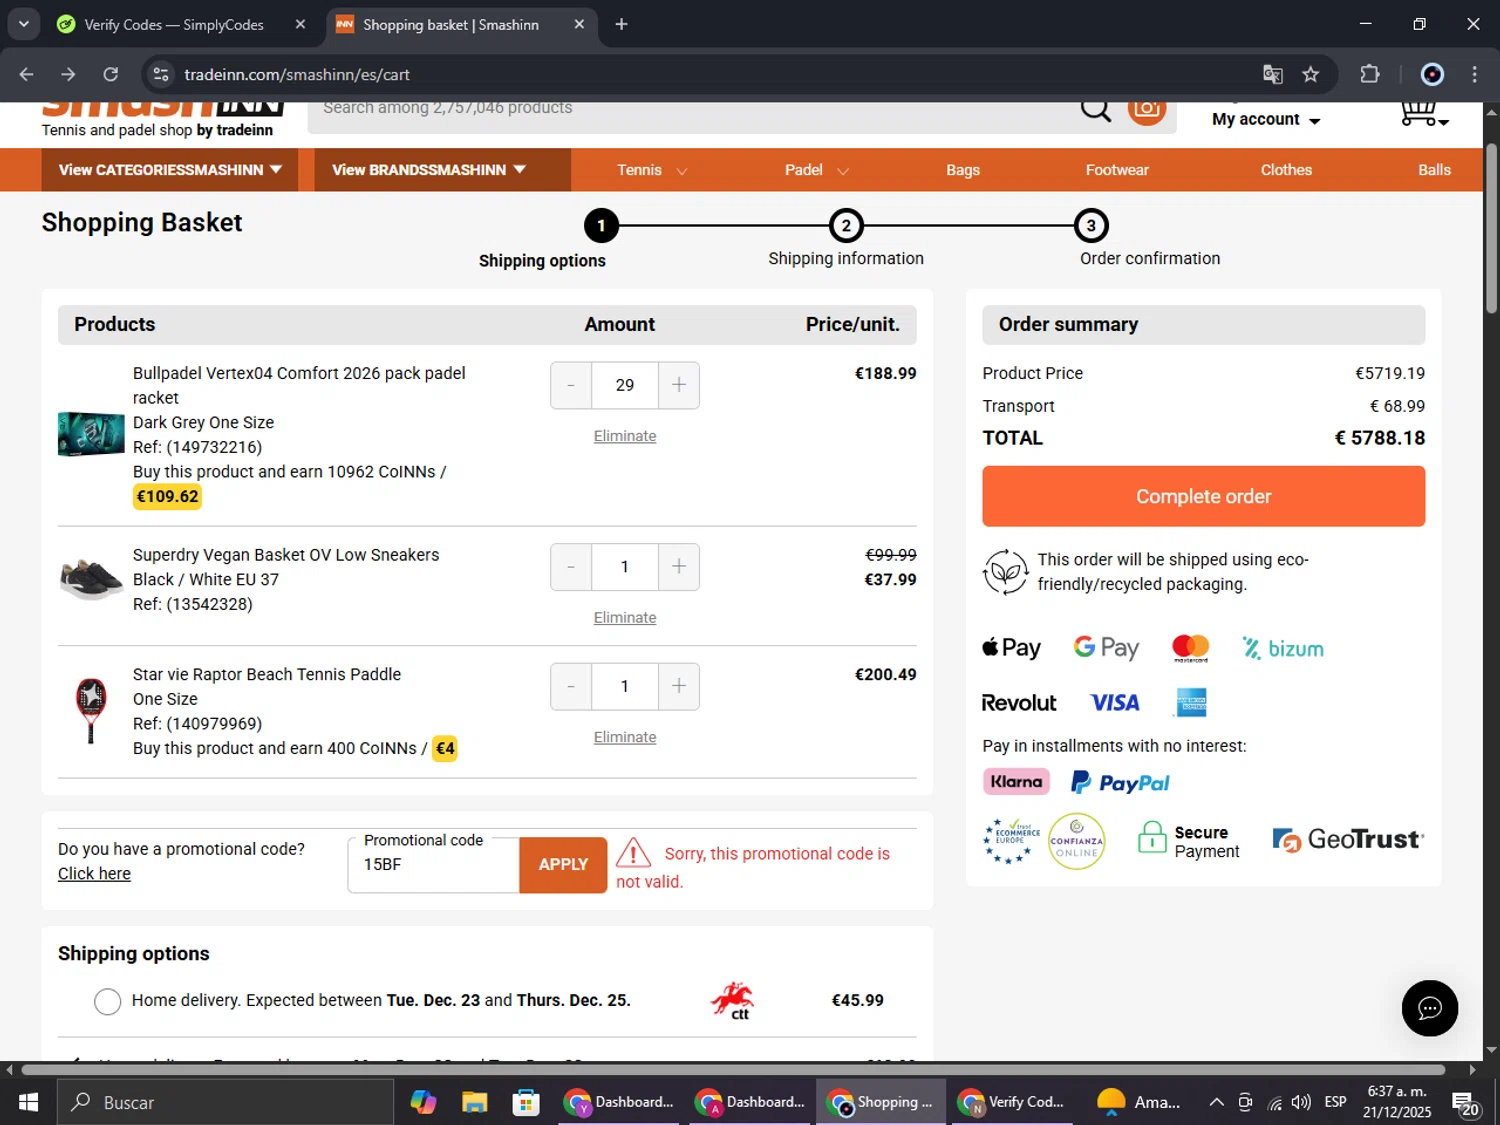
Task: Increase Superdry sneakers quantity
Action: 679,567
